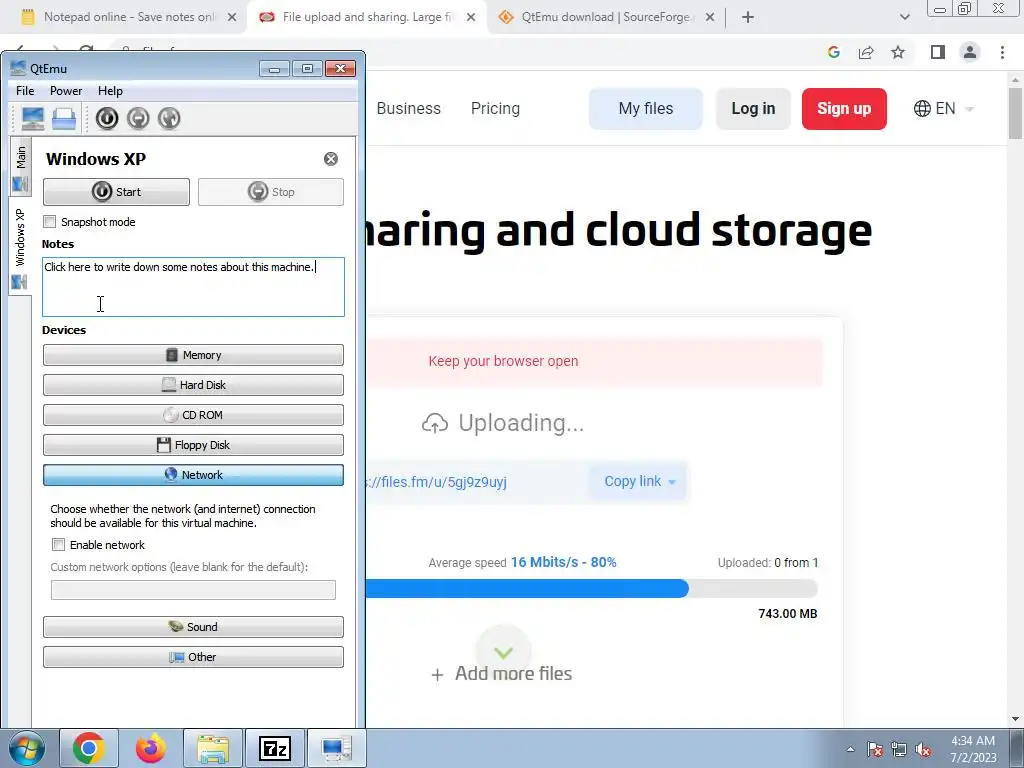This screenshot has height=768, width=1024.
Task: Click the files.fm upload link URL
Action: (x=436, y=482)
